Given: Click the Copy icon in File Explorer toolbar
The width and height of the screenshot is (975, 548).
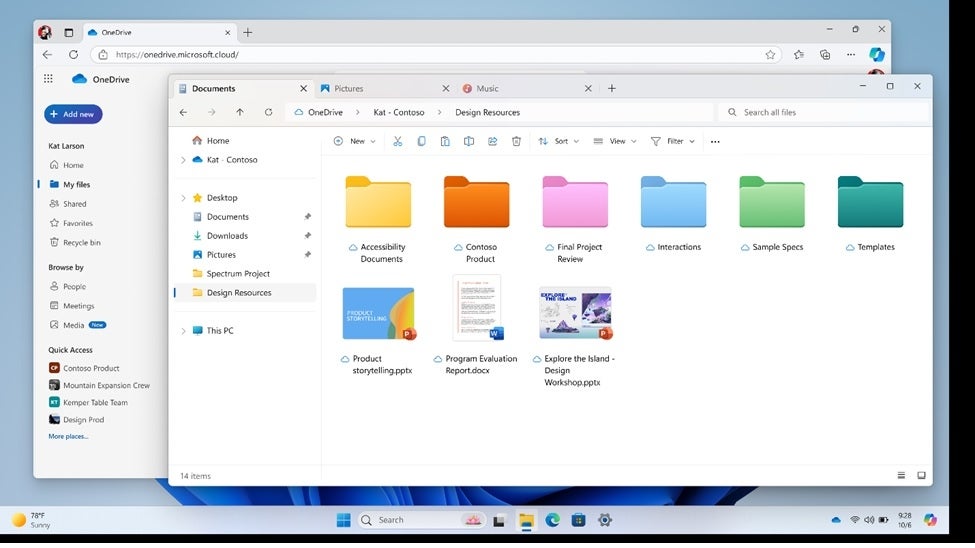Looking at the screenshot, I should (421, 141).
